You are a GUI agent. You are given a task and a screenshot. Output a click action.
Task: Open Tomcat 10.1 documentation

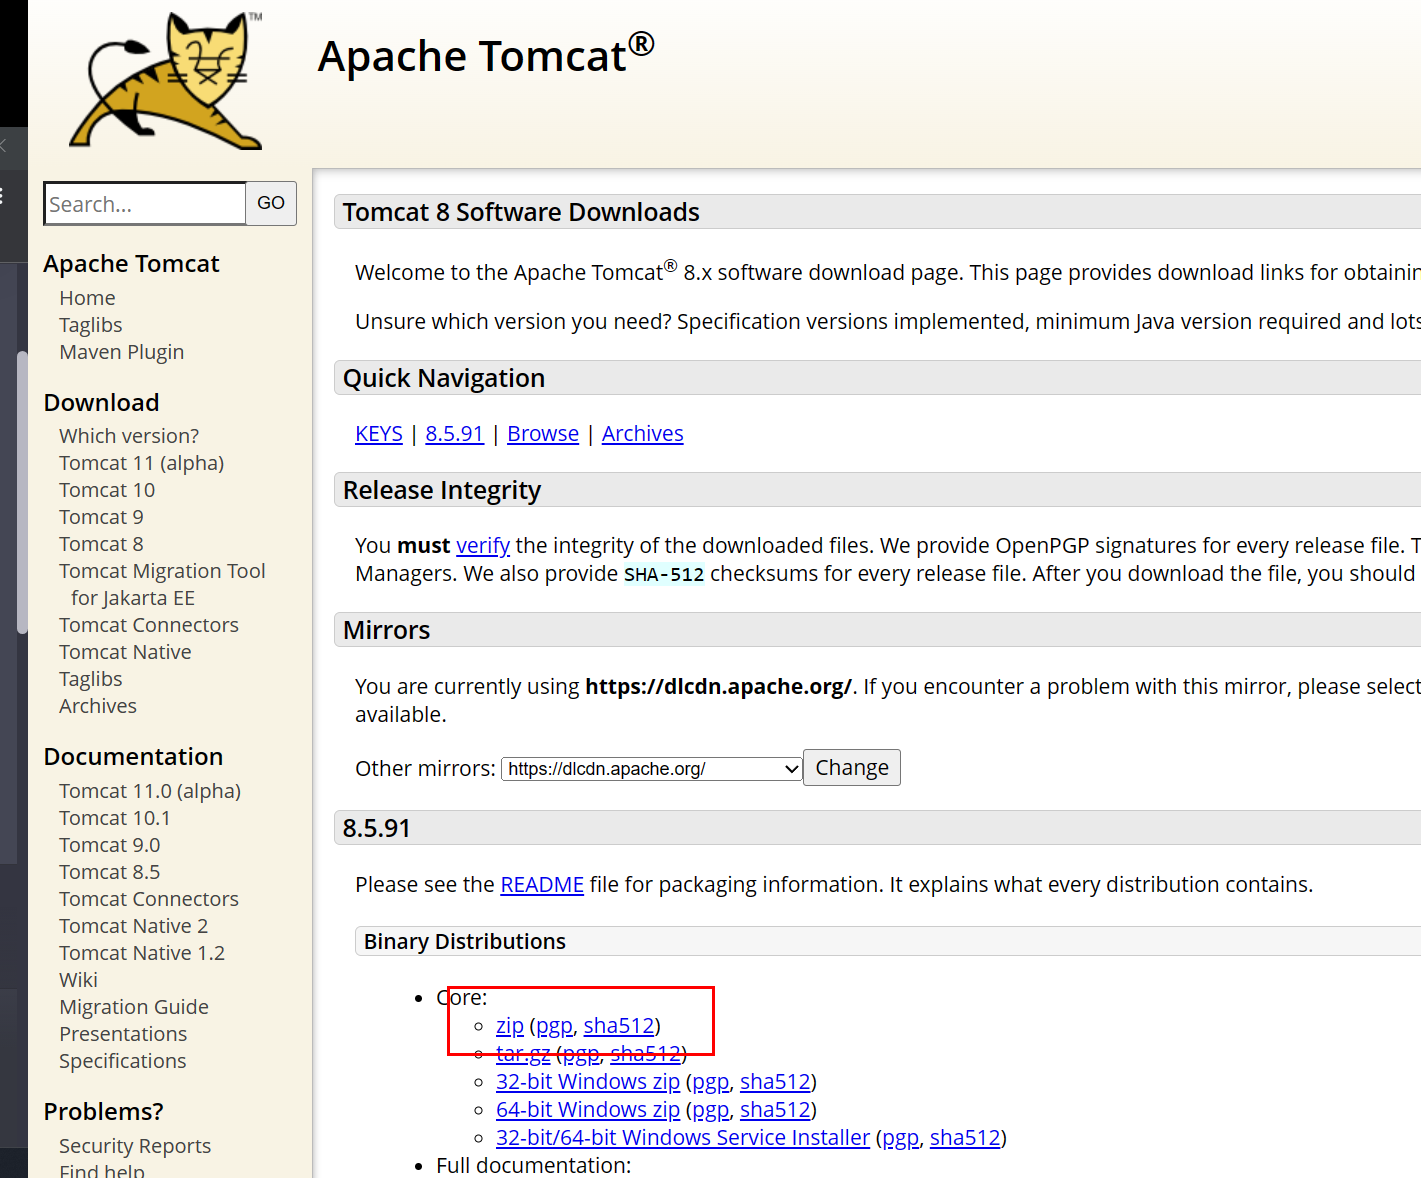[114, 818]
